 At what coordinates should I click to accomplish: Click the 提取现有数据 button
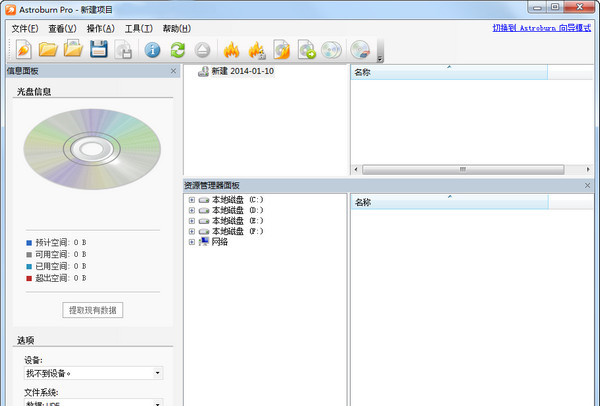pyautogui.click(x=93, y=310)
